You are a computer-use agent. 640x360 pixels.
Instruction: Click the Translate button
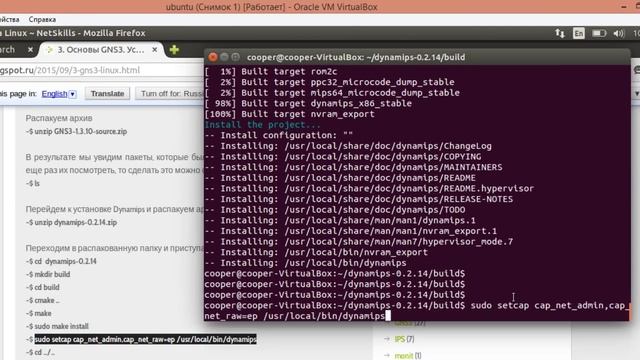(107, 93)
